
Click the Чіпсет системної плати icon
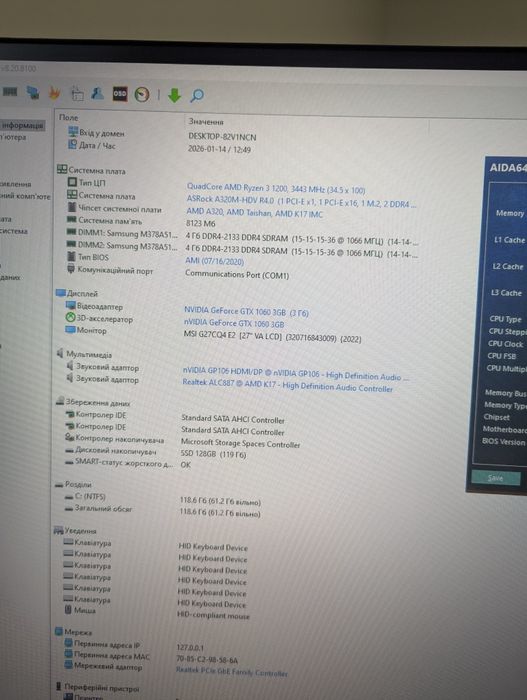71,207
